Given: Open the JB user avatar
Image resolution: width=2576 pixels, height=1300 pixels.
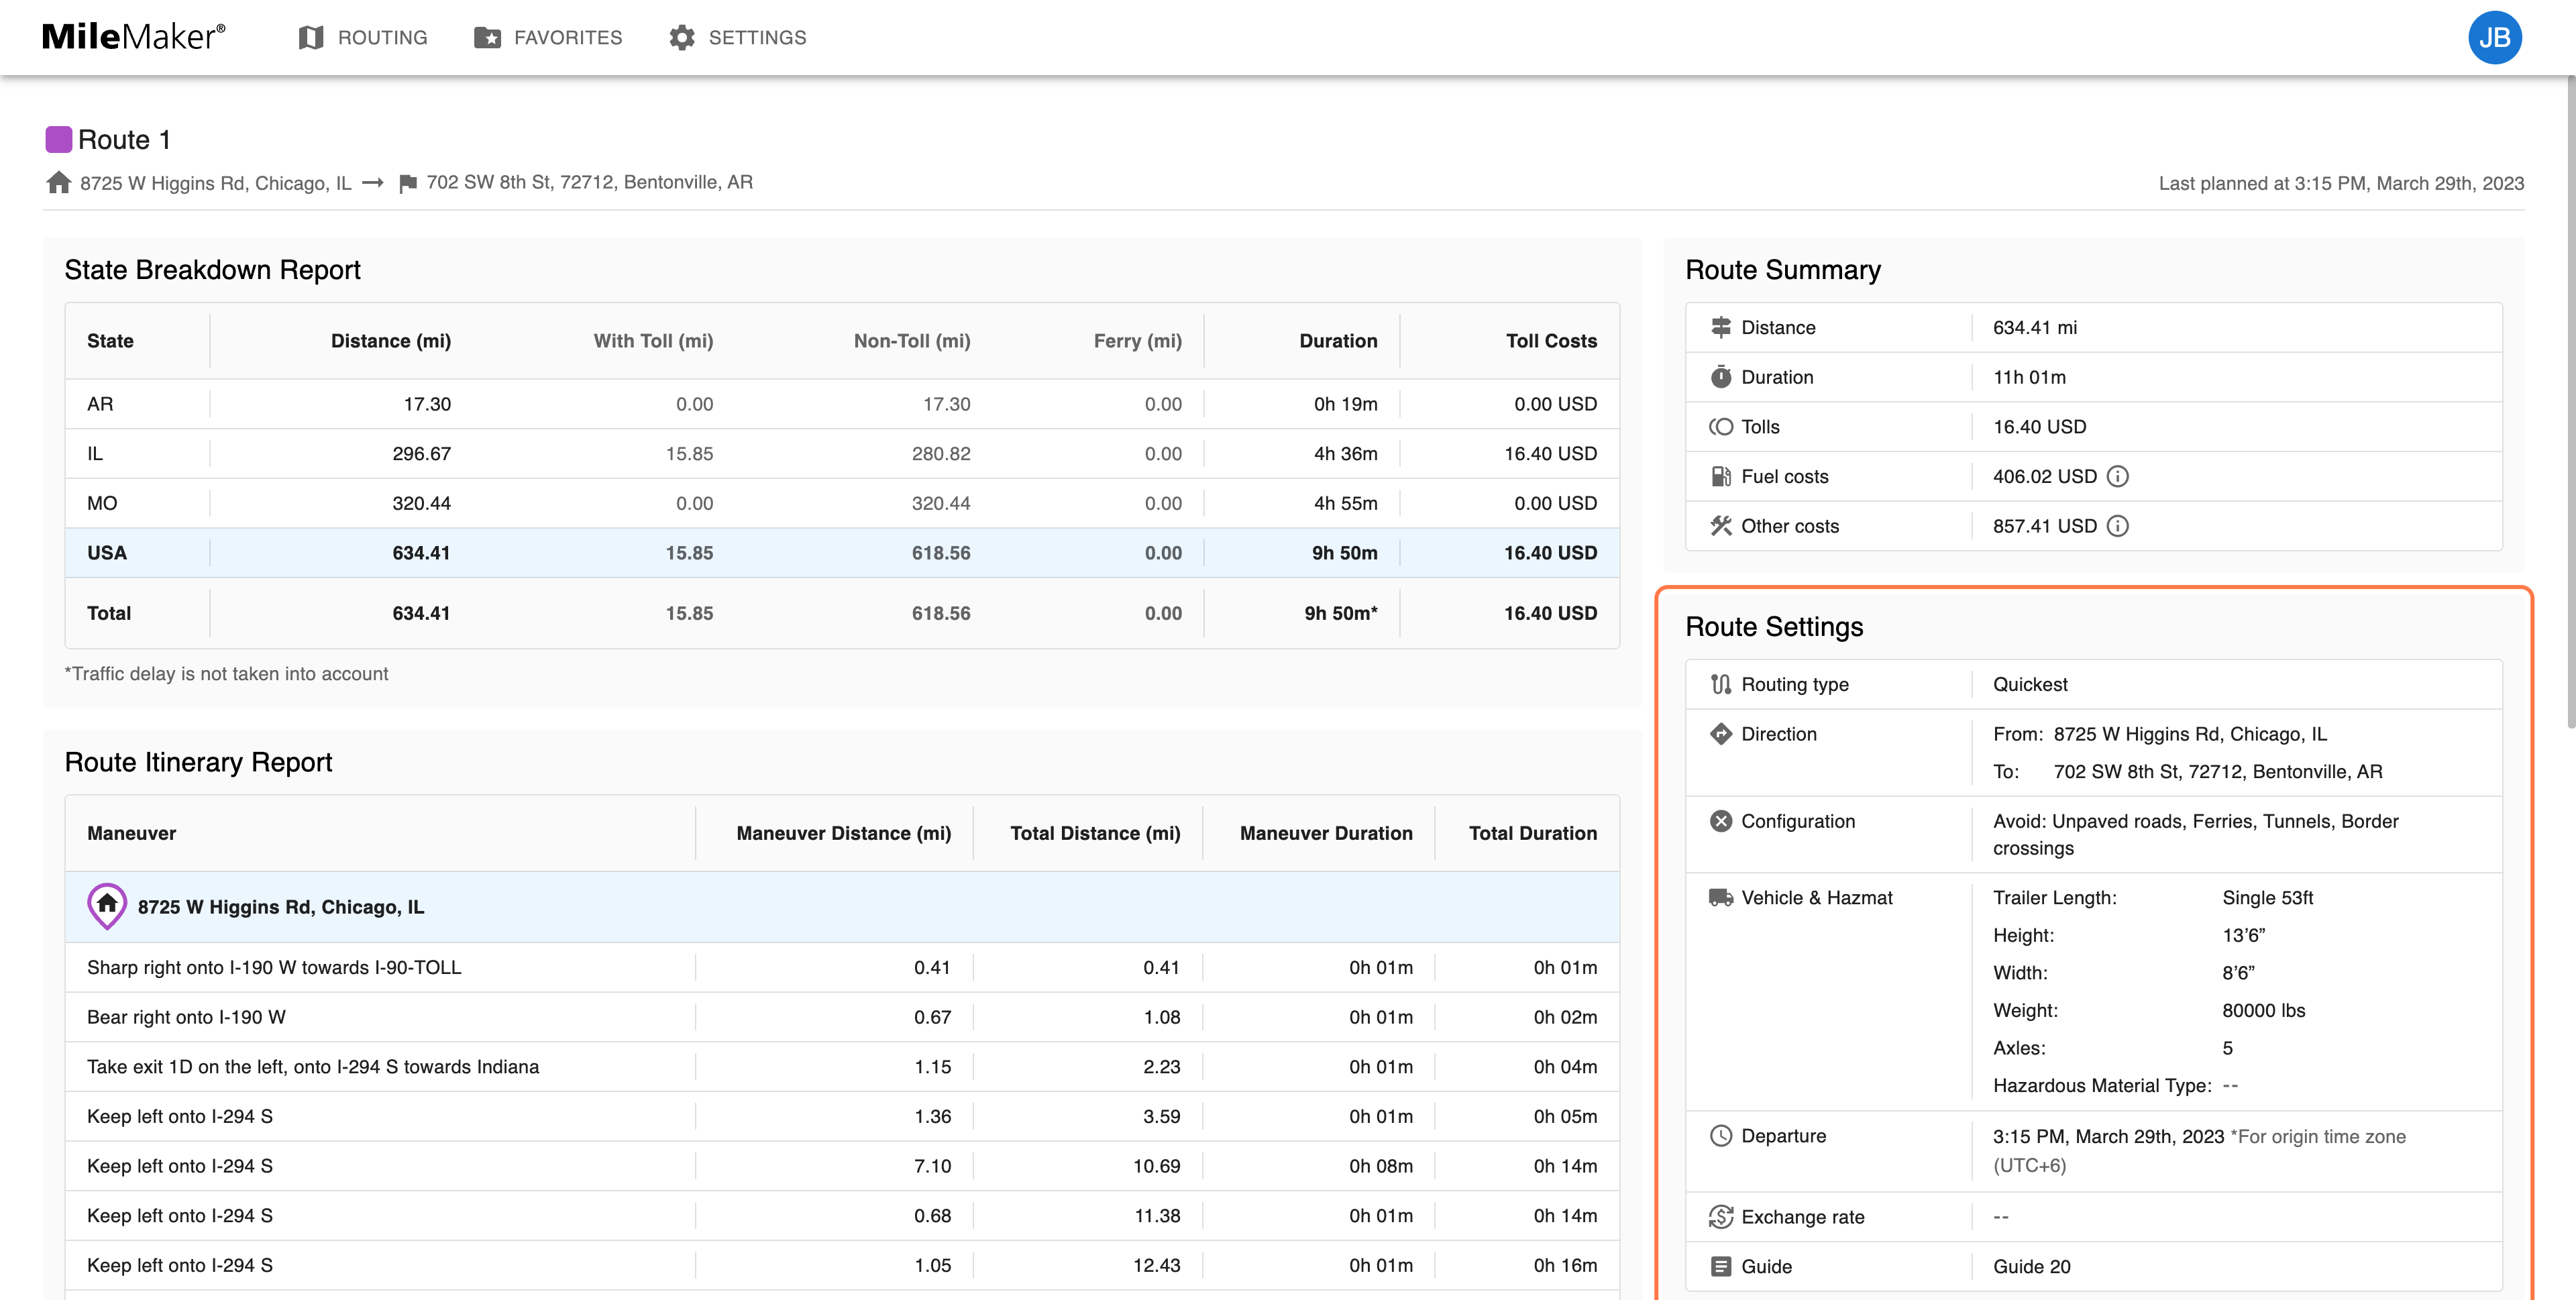Looking at the screenshot, I should pos(2494,38).
